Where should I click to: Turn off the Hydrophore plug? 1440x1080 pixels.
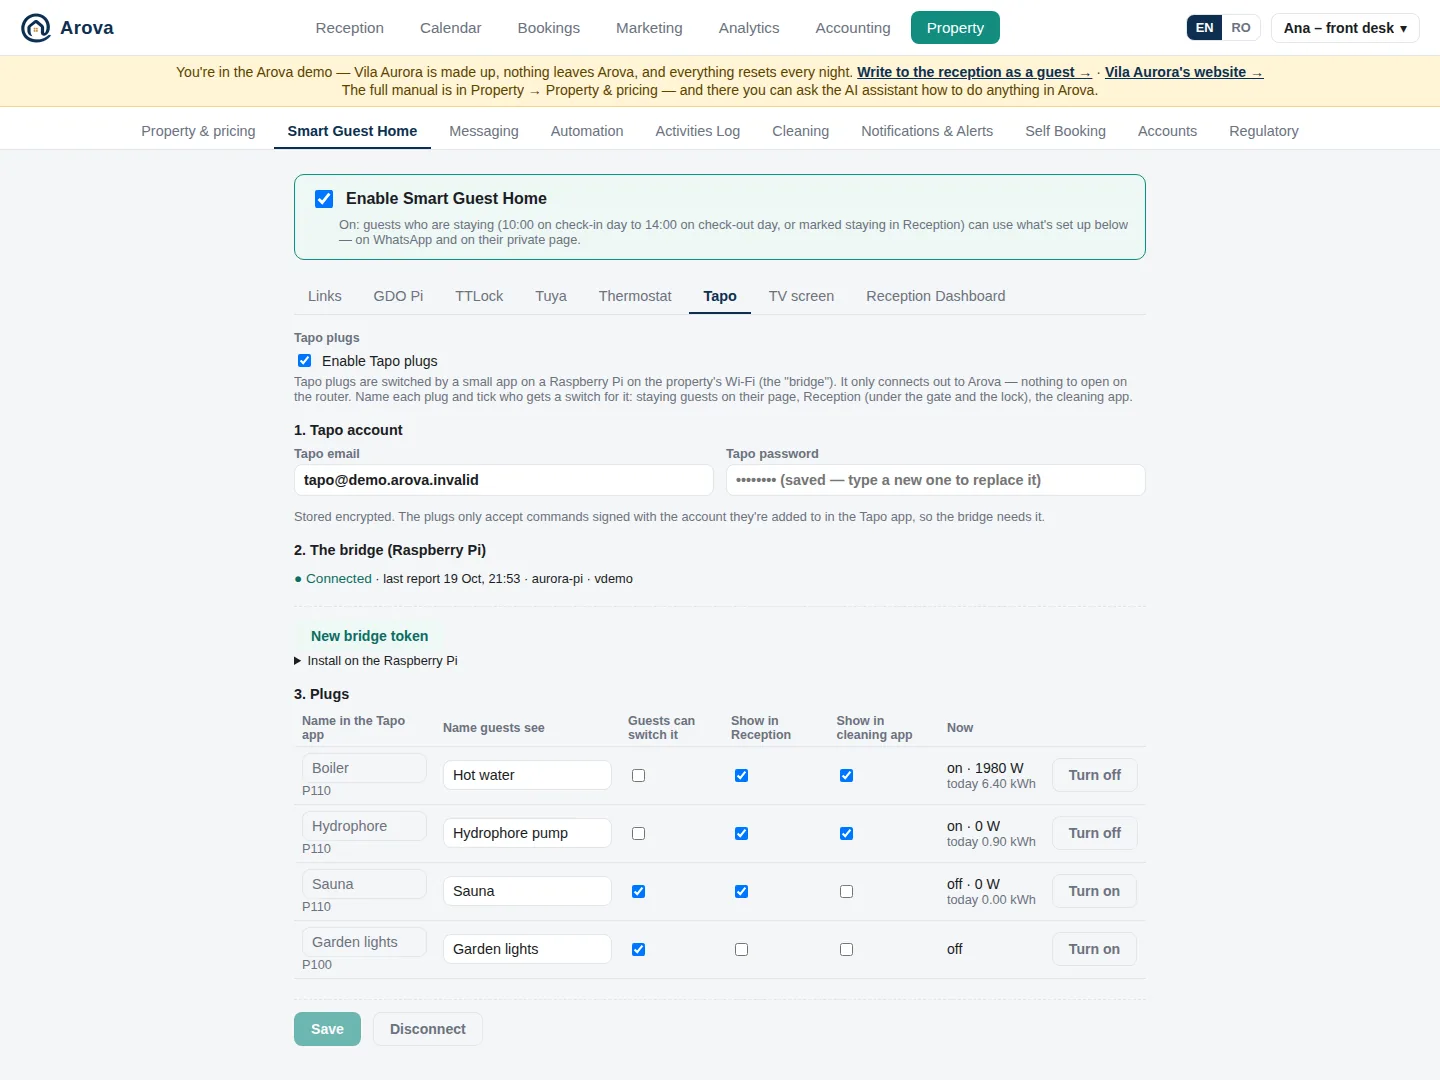[1094, 833]
